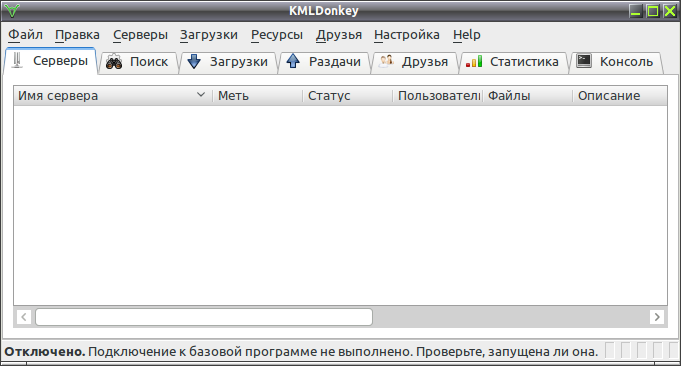
Task: Sort by Пользователи column header
Action: point(437,96)
